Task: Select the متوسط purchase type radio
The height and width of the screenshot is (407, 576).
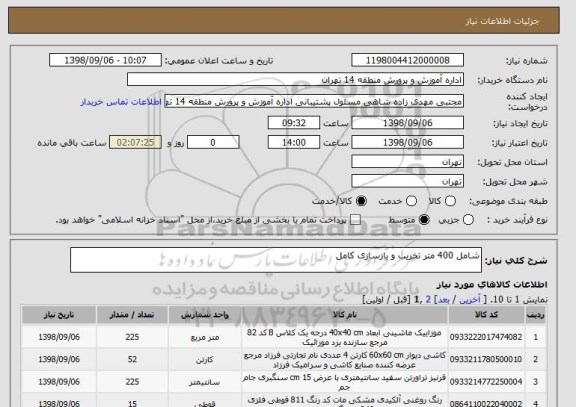Action: point(424,220)
